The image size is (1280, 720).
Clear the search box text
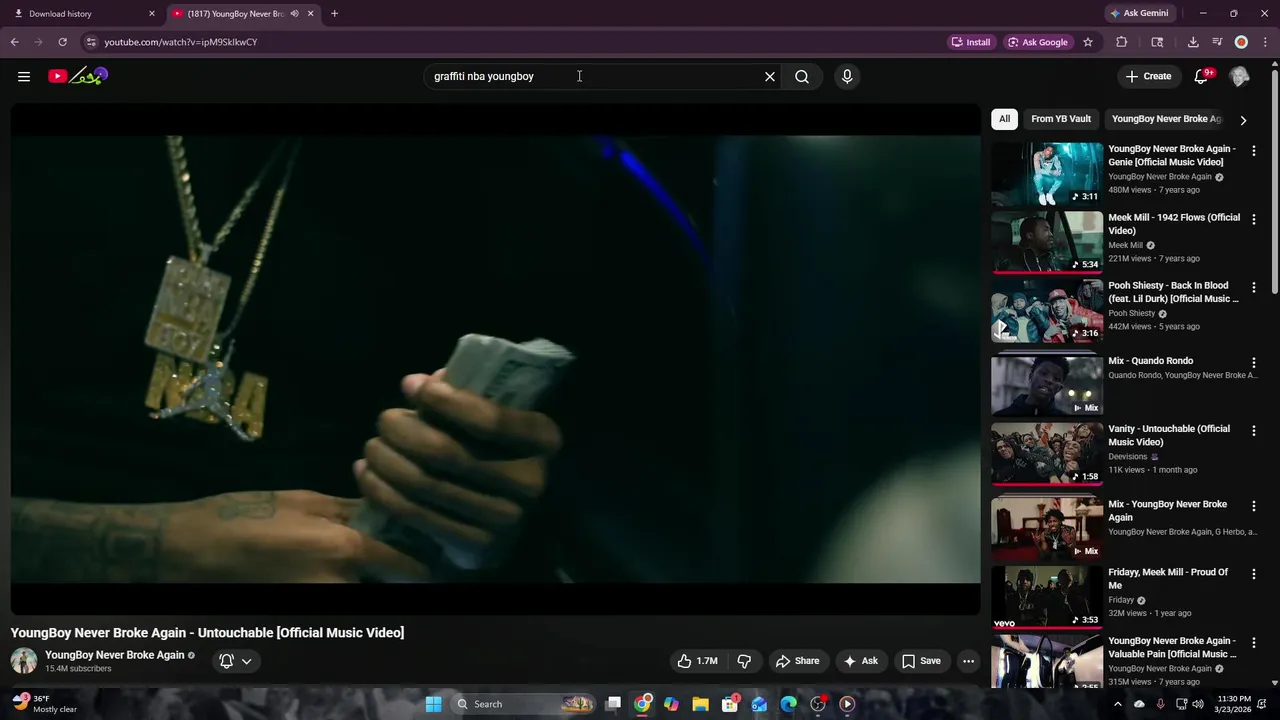click(x=770, y=76)
